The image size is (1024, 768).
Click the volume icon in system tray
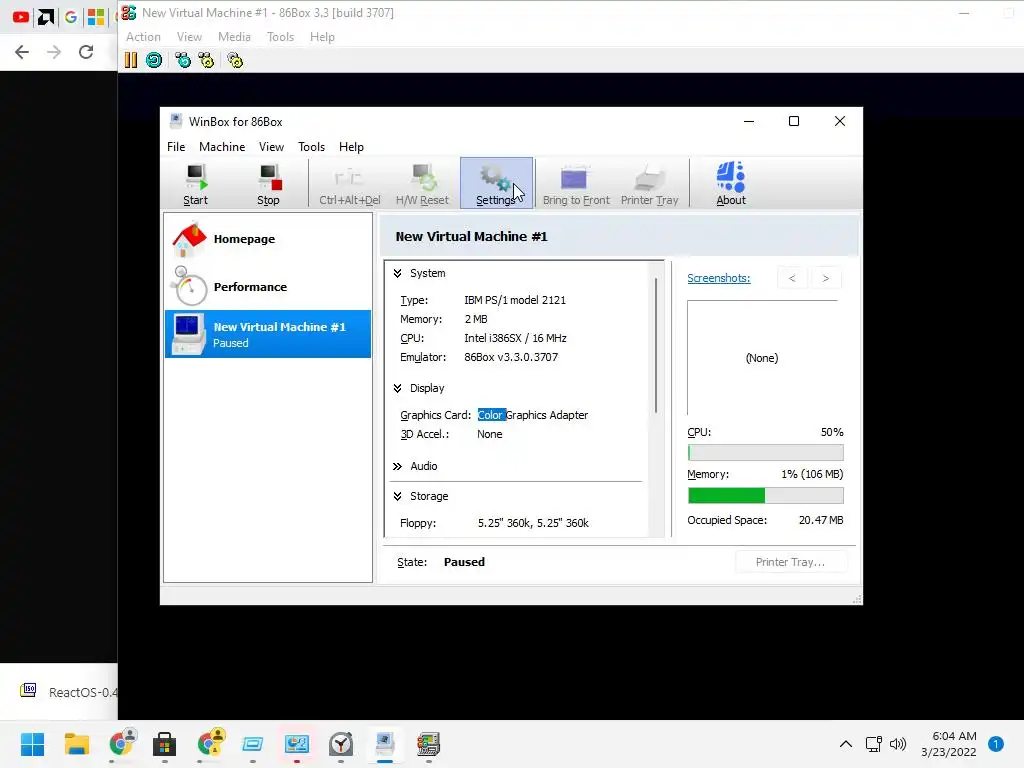[898, 744]
